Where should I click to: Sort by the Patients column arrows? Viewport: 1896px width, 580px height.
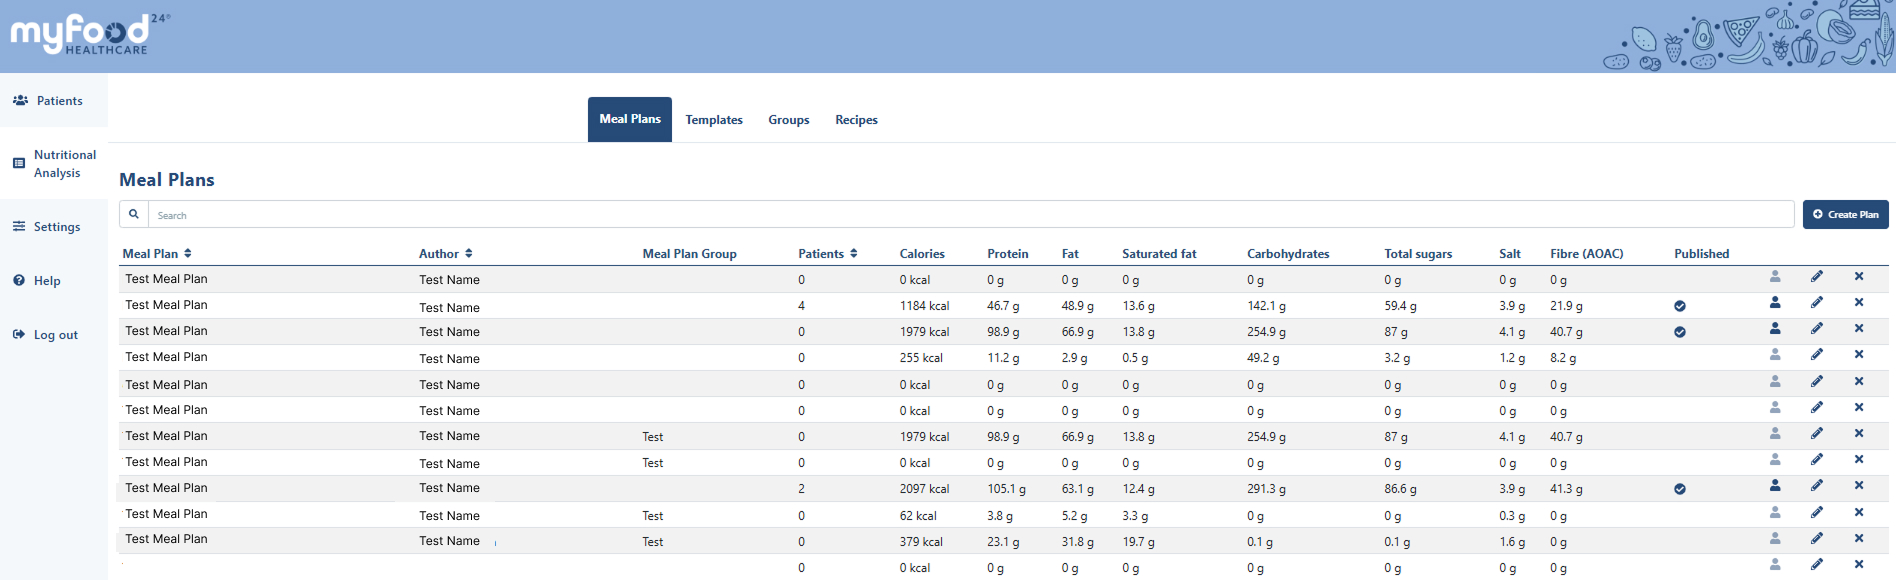click(x=853, y=254)
